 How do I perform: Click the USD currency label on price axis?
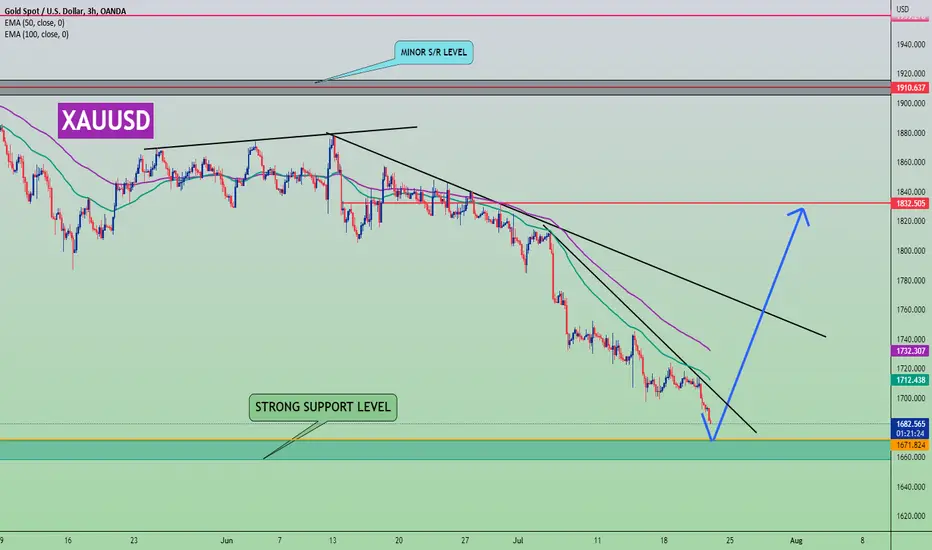click(x=903, y=9)
